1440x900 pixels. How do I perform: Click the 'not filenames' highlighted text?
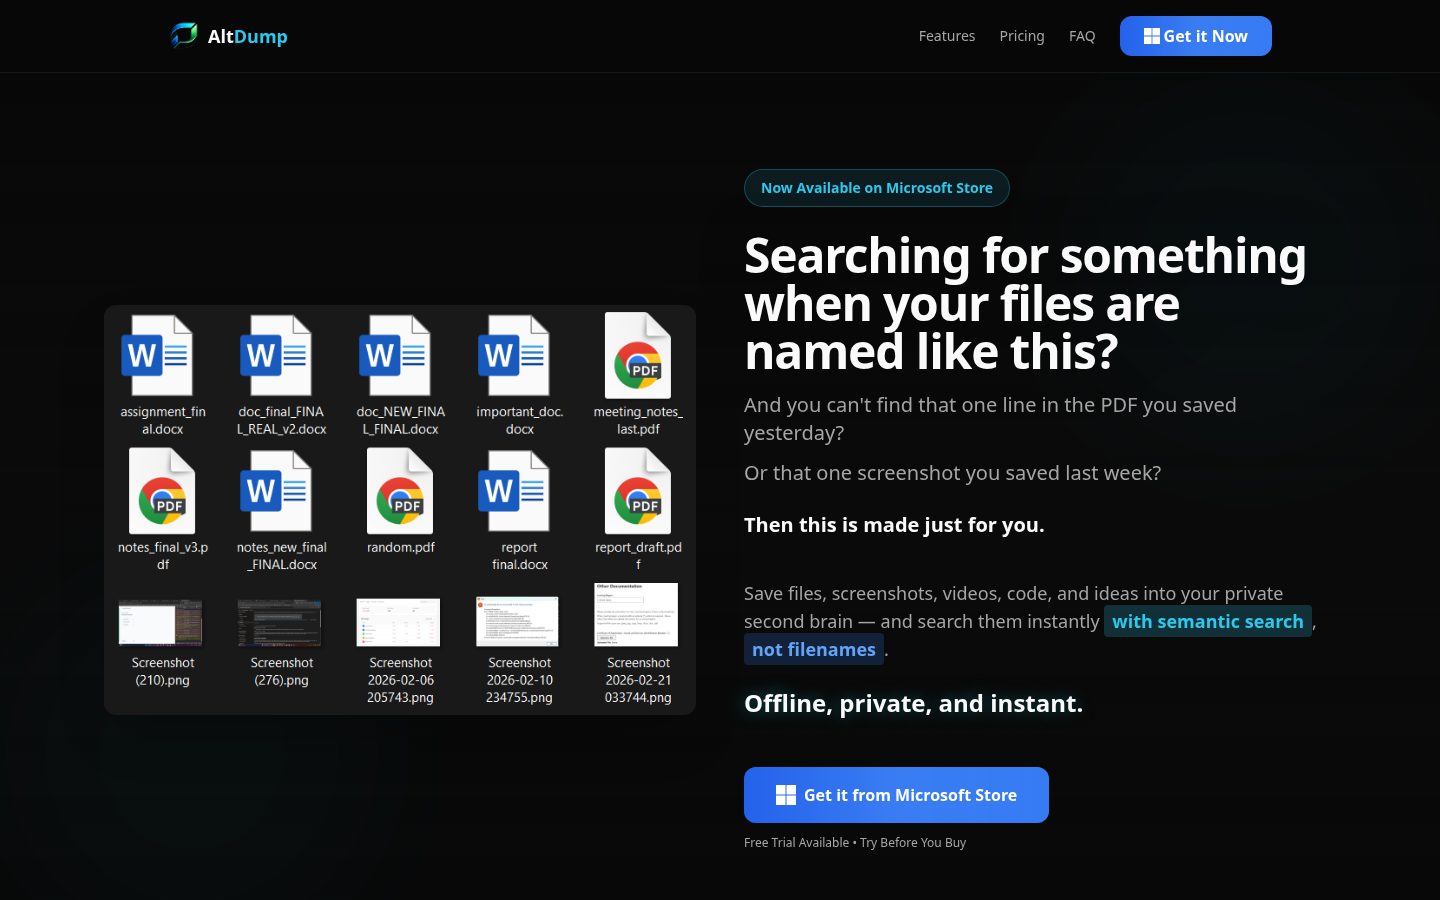pos(814,649)
